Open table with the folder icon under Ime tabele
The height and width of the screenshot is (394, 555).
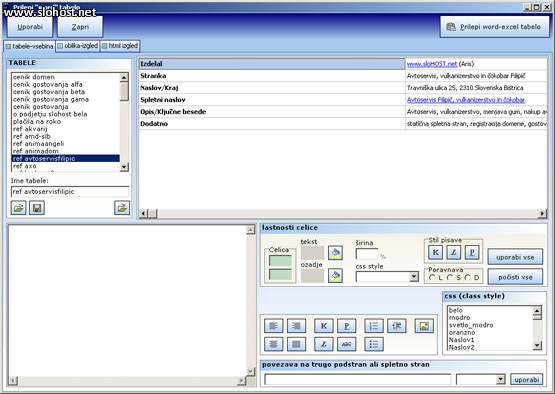18,208
